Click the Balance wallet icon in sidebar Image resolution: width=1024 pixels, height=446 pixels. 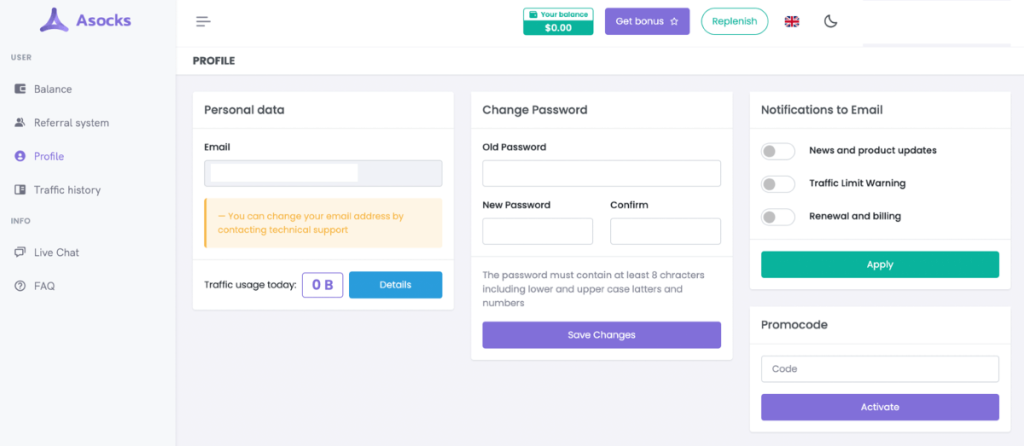tap(20, 89)
